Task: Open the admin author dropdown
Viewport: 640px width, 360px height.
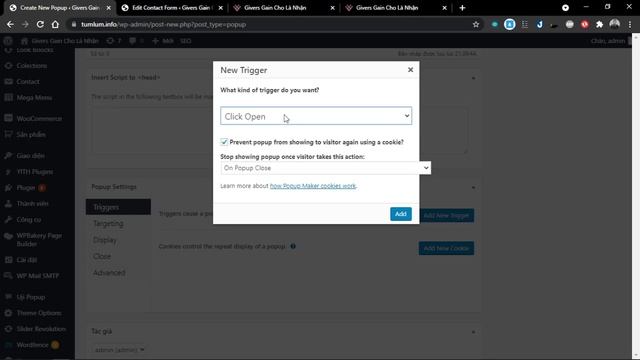Action: (118, 350)
